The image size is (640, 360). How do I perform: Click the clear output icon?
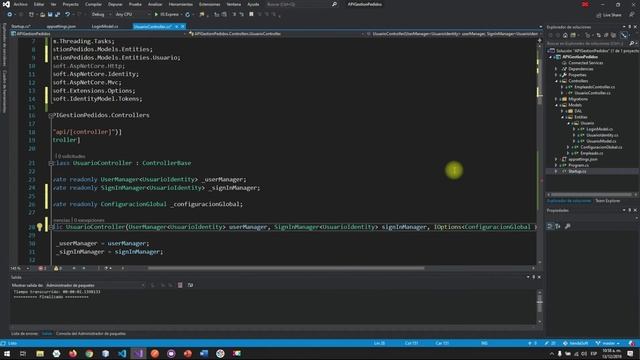pyautogui.click(x=180, y=285)
